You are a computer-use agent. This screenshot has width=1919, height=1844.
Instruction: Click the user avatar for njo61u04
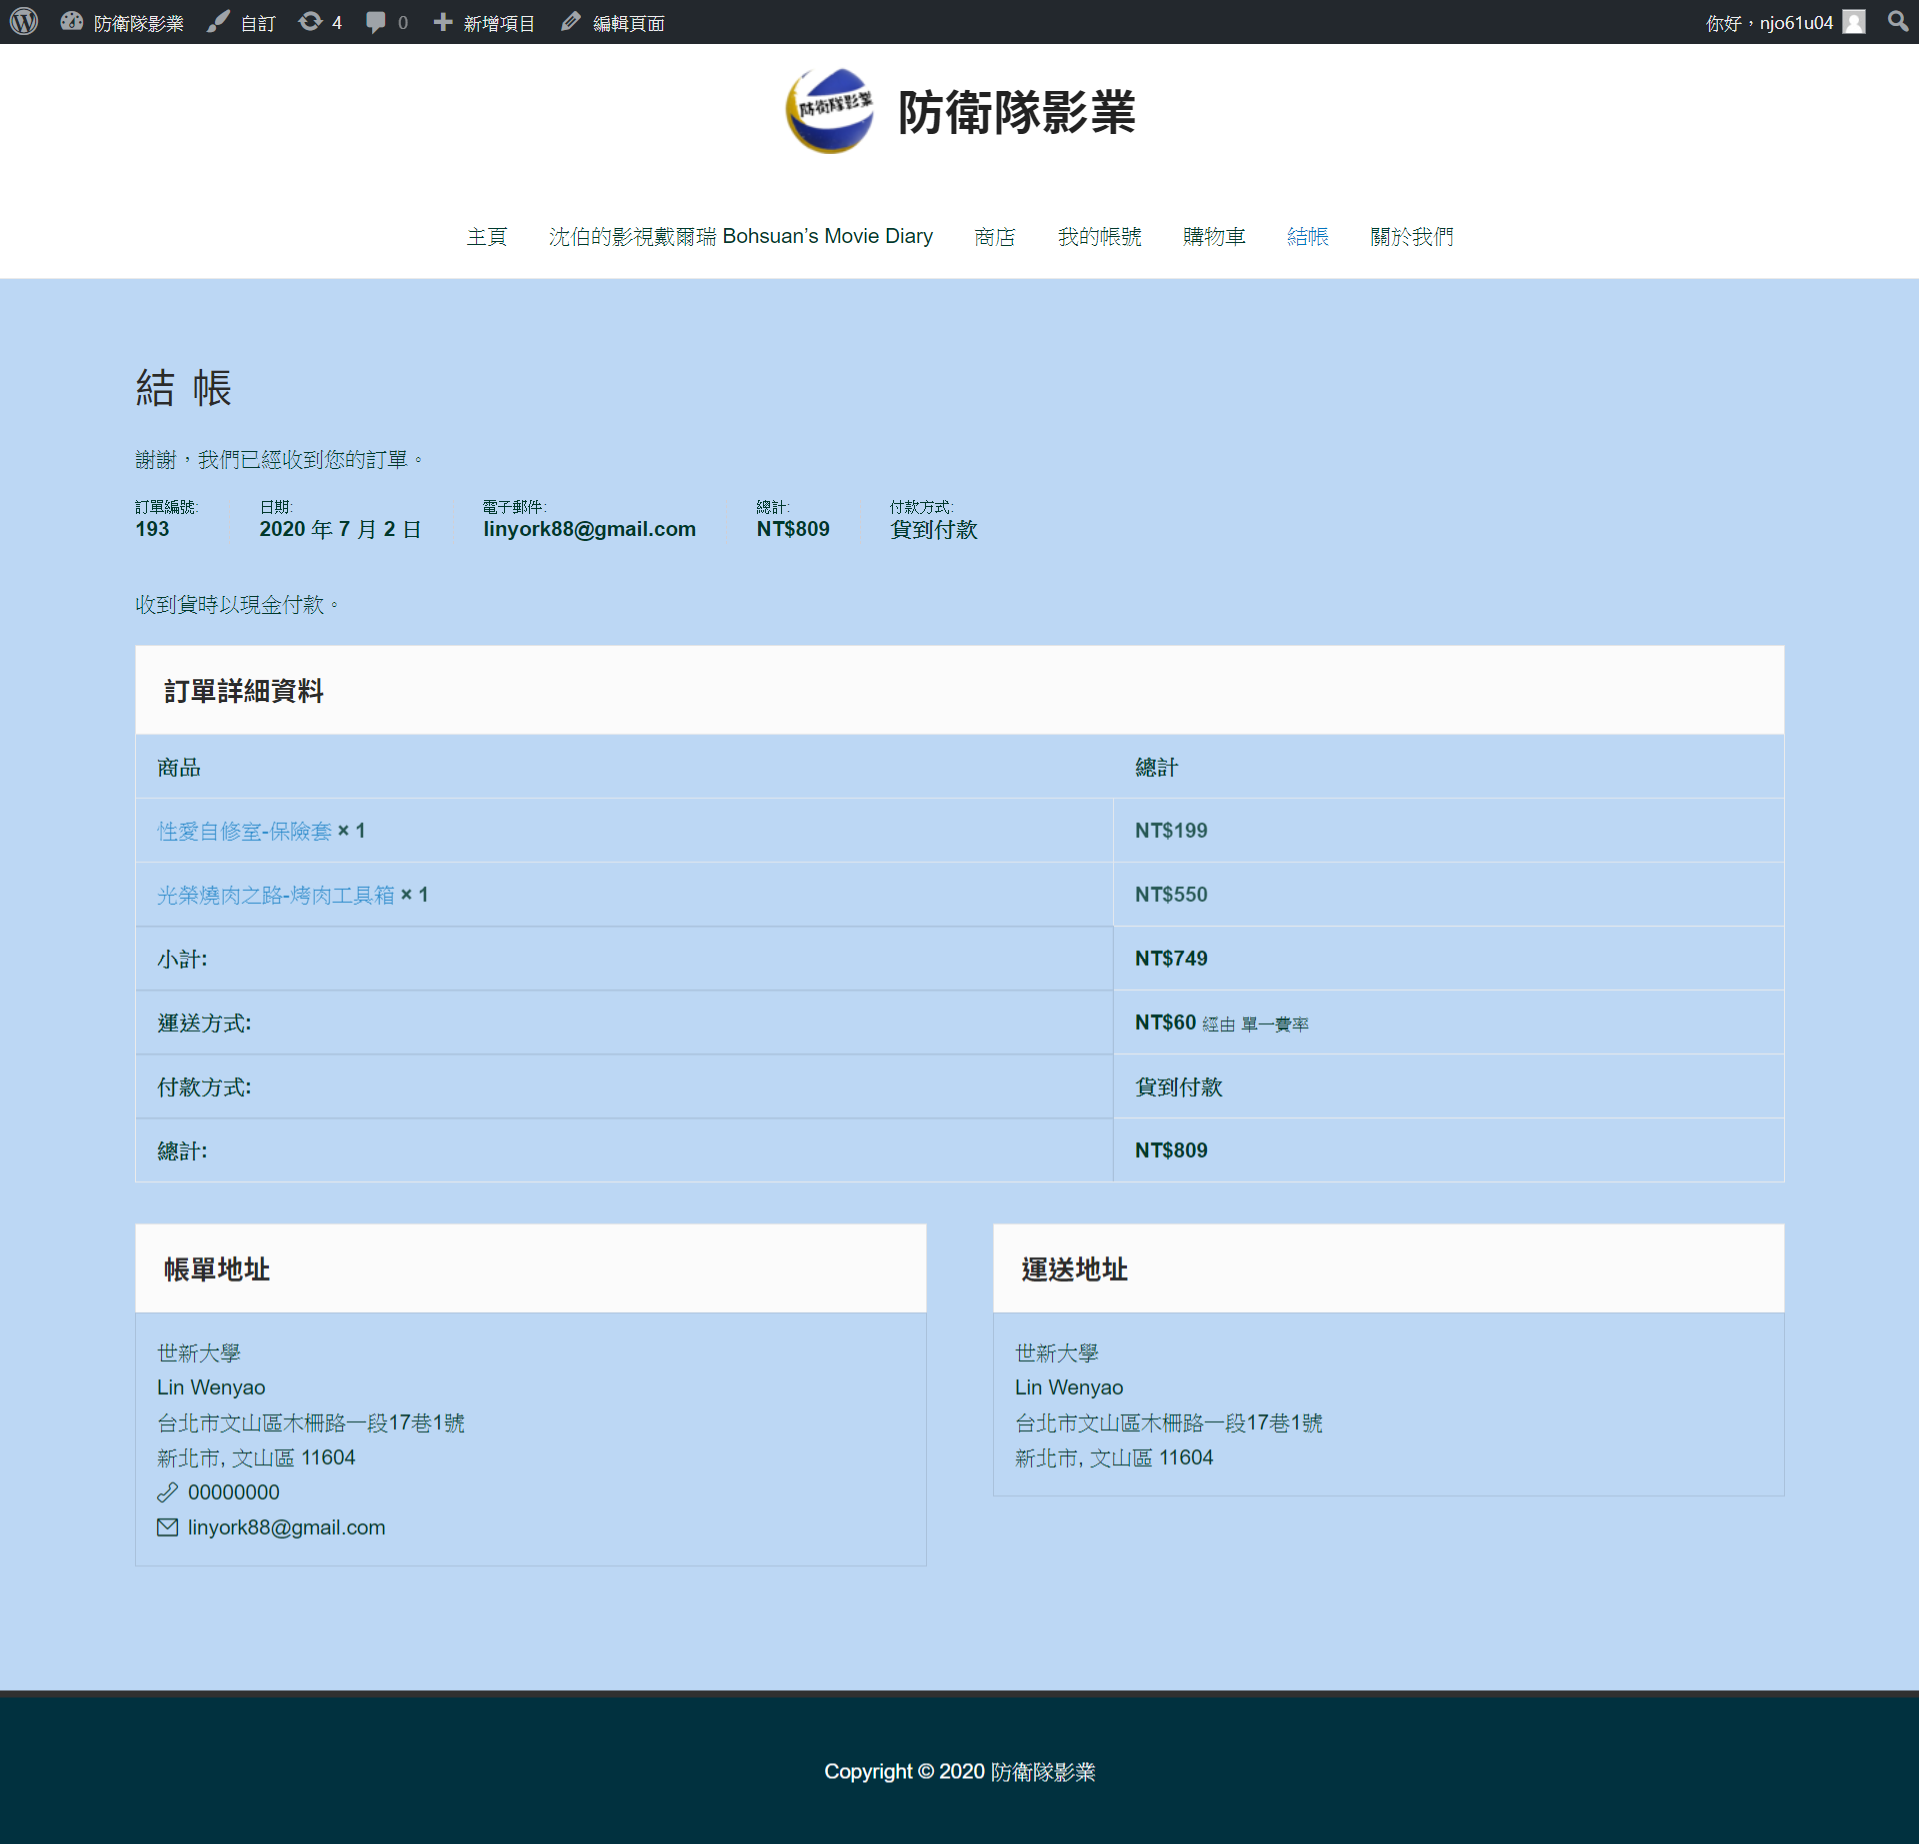1854,22
